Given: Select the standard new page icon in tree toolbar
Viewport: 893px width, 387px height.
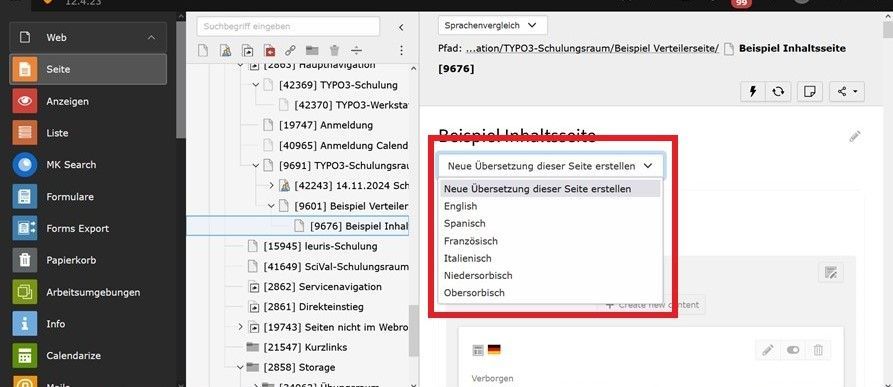Looking at the screenshot, I should (203, 51).
